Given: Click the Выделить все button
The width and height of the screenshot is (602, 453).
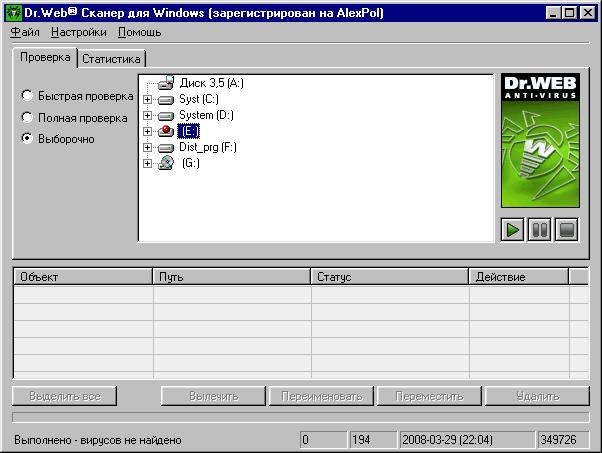Looking at the screenshot, I should point(64,396).
